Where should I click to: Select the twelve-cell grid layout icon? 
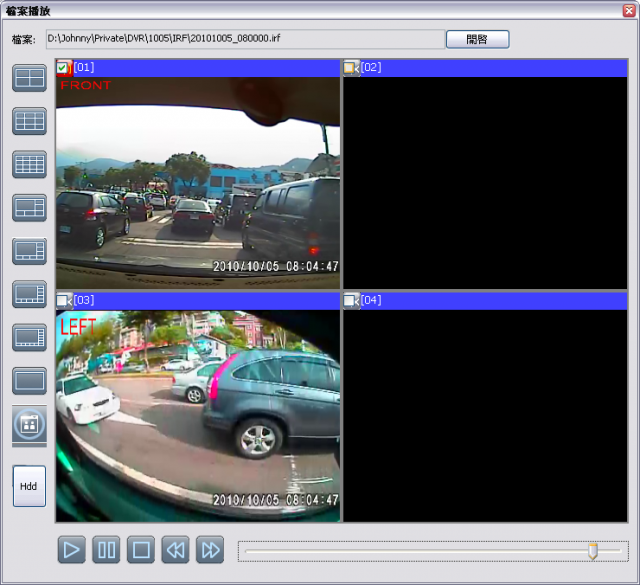coord(29,165)
